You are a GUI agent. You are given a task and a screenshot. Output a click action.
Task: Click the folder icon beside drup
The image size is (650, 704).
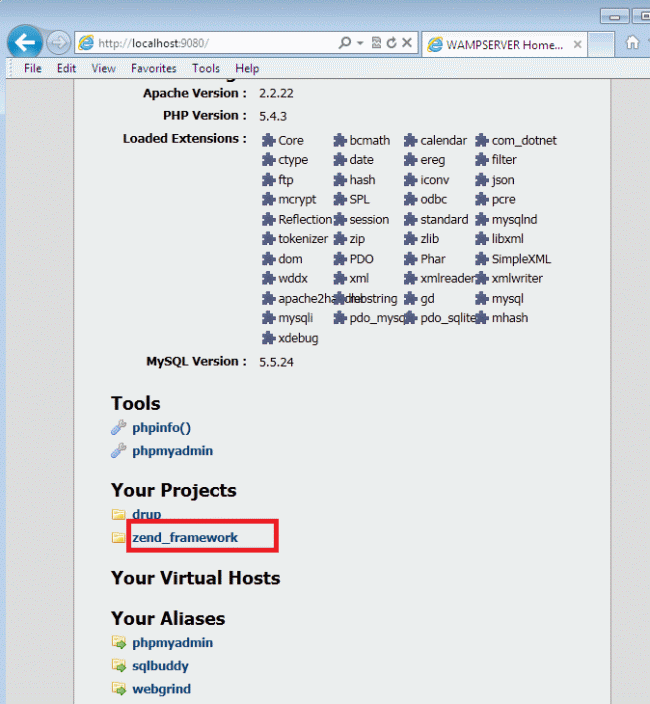(x=119, y=514)
